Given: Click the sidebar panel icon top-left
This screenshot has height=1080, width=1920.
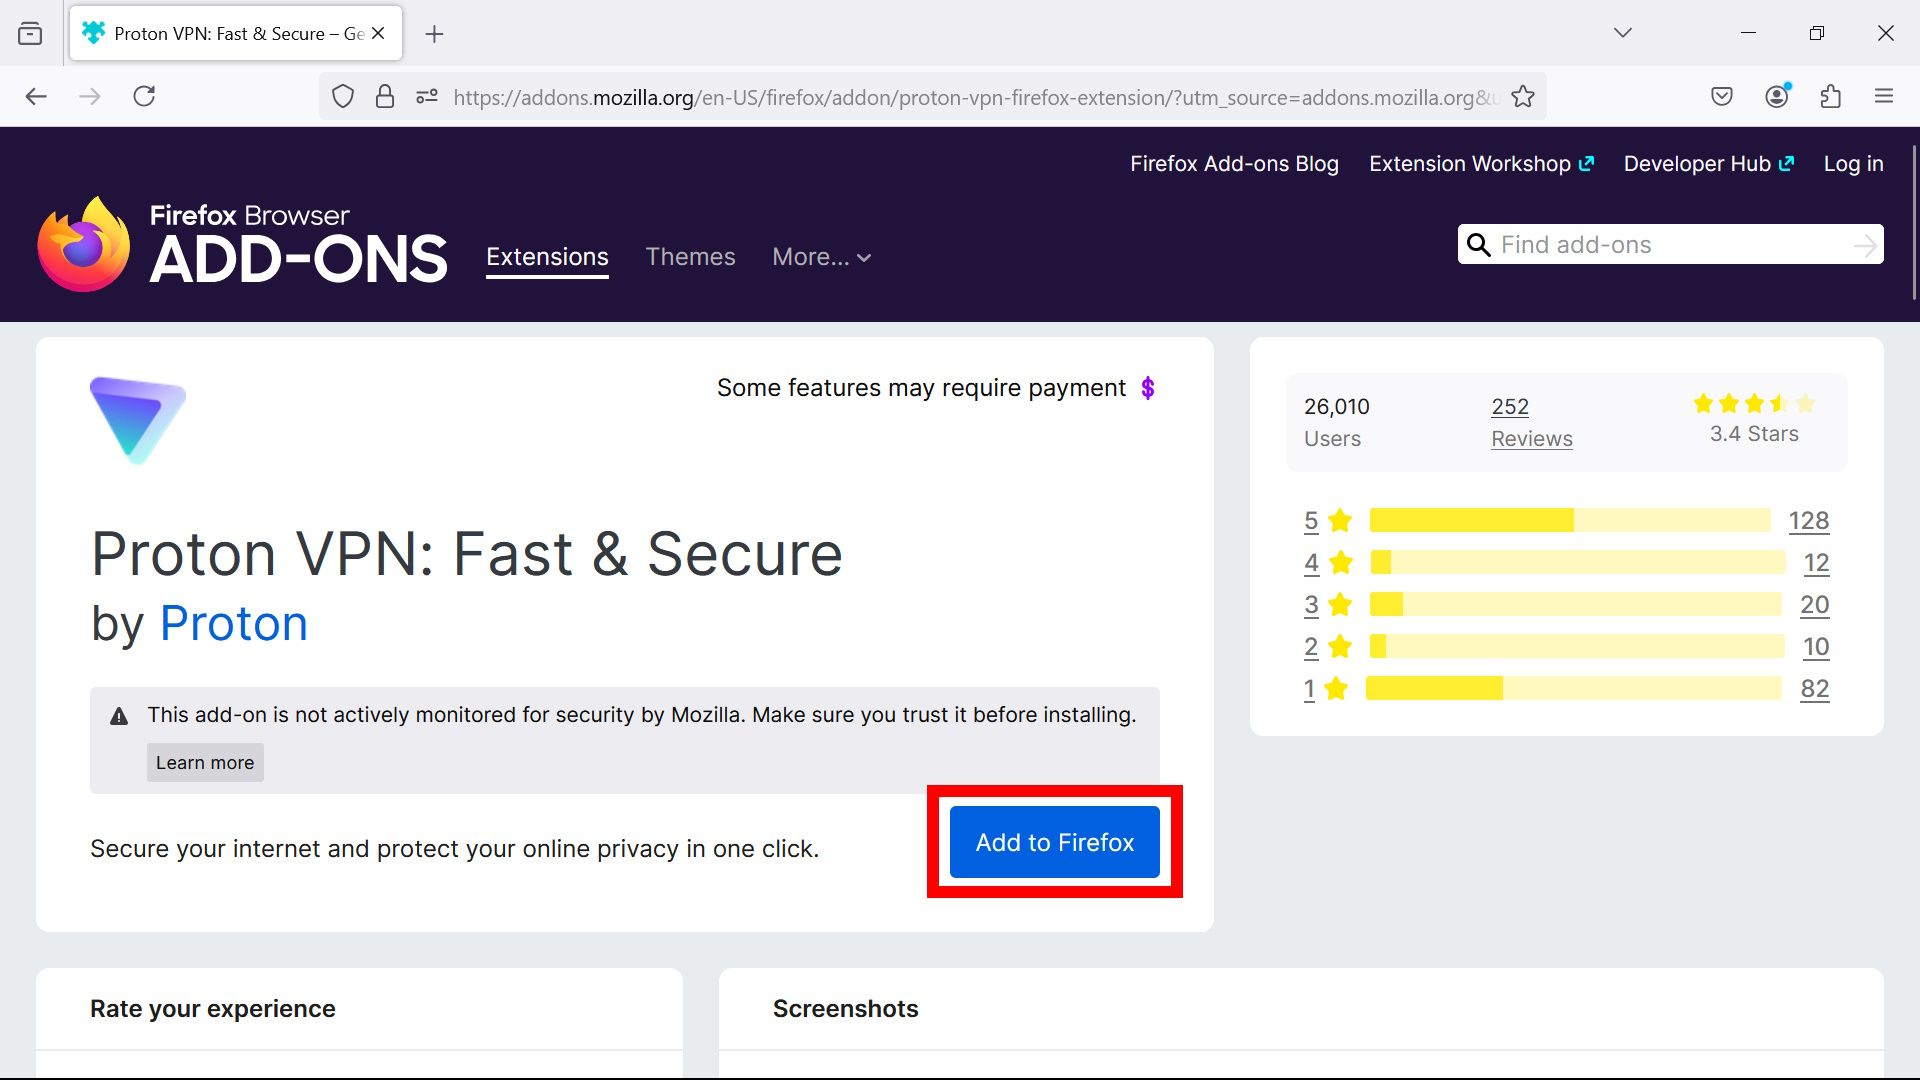Looking at the screenshot, I should pos(30,32).
